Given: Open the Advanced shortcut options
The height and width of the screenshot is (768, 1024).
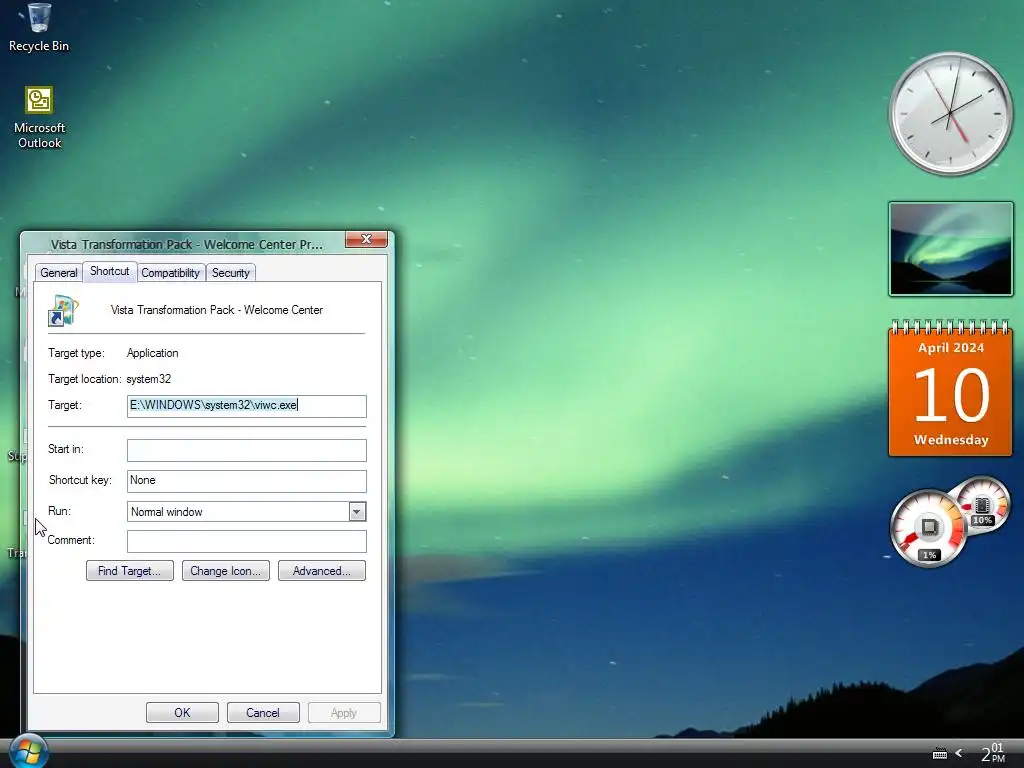Looking at the screenshot, I should (x=322, y=571).
